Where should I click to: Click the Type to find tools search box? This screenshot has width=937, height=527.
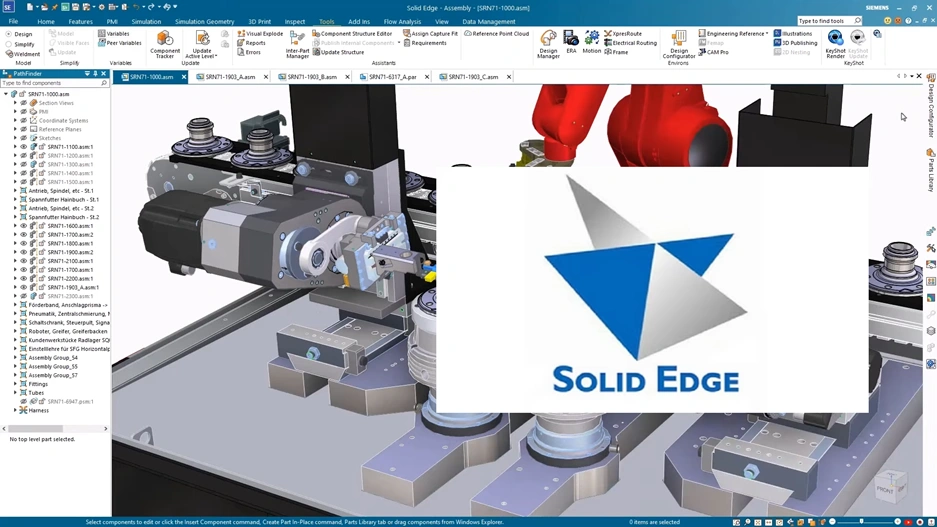(x=829, y=21)
